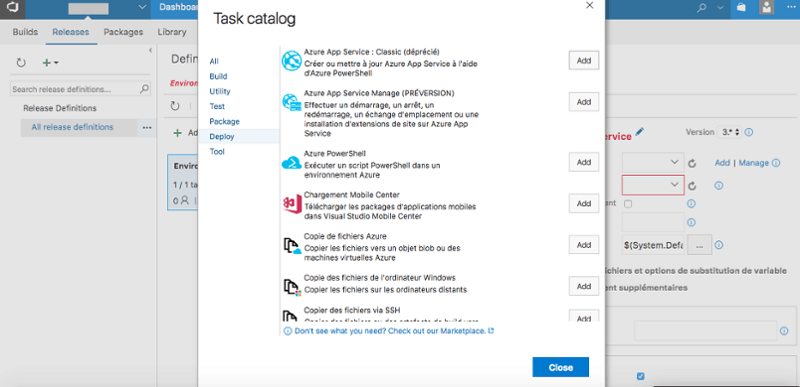800x387 pixels.
Task: Add the Copie de fichiers Azure task
Action: (584, 245)
